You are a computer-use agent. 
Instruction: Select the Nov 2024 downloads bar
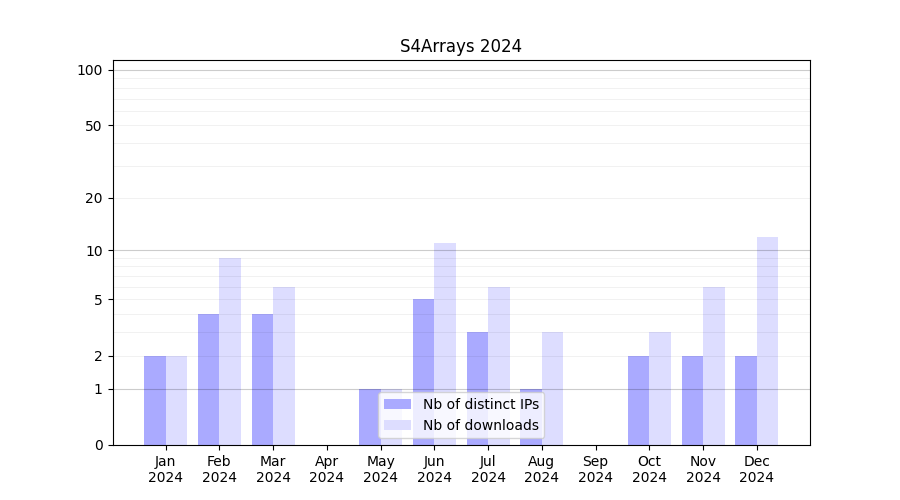point(714,366)
